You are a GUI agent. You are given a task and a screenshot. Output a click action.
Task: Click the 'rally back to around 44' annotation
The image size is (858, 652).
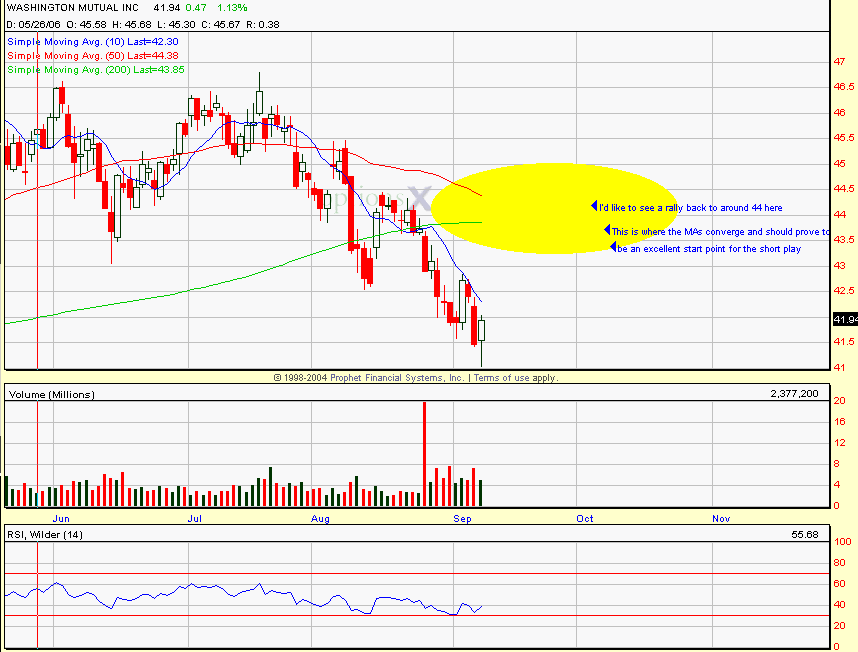click(691, 208)
